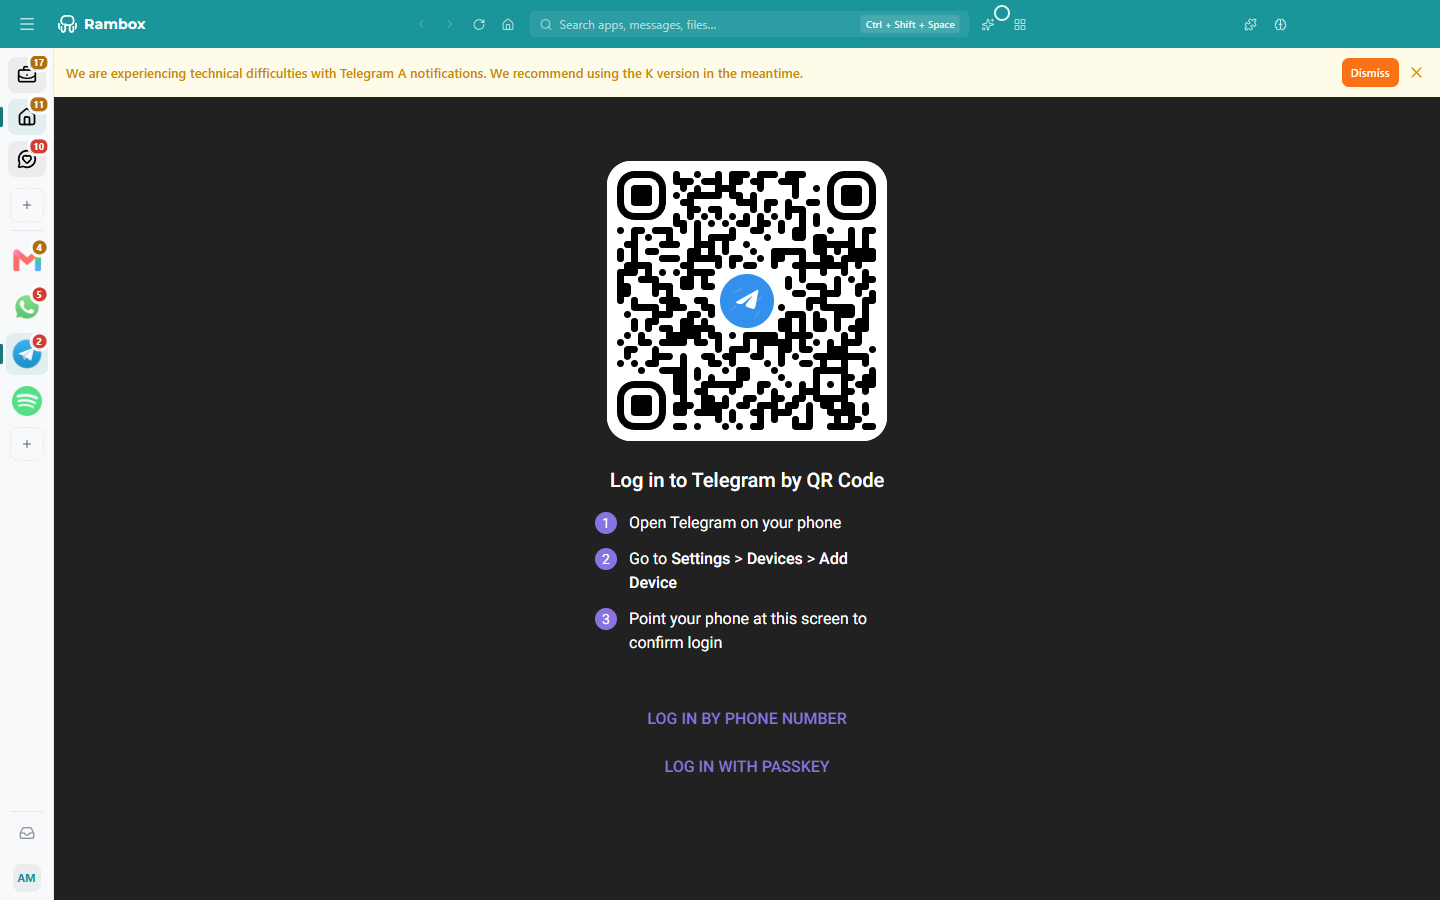Open the home workspace with 11 badge
This screenshot has width=1440, height=900.
coord(27,117)
